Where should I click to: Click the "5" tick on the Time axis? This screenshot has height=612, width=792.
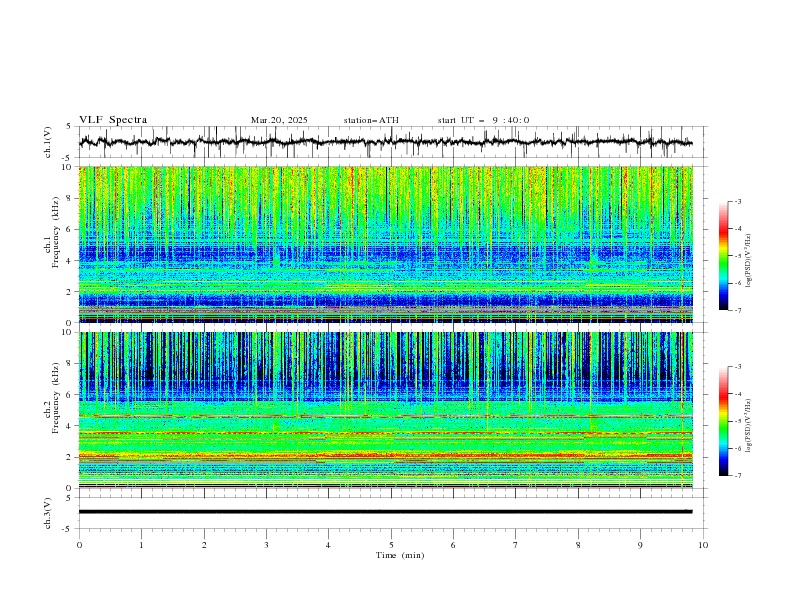[391, 545]
